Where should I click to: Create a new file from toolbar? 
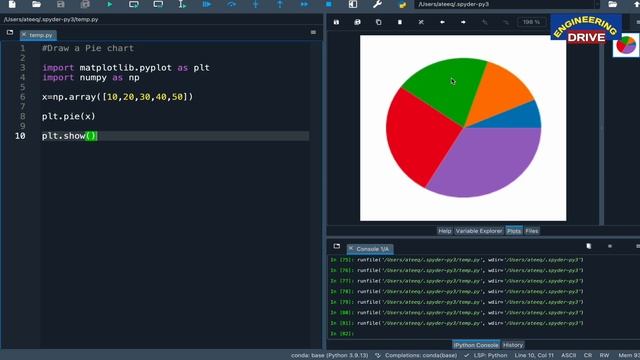(12, 4)
